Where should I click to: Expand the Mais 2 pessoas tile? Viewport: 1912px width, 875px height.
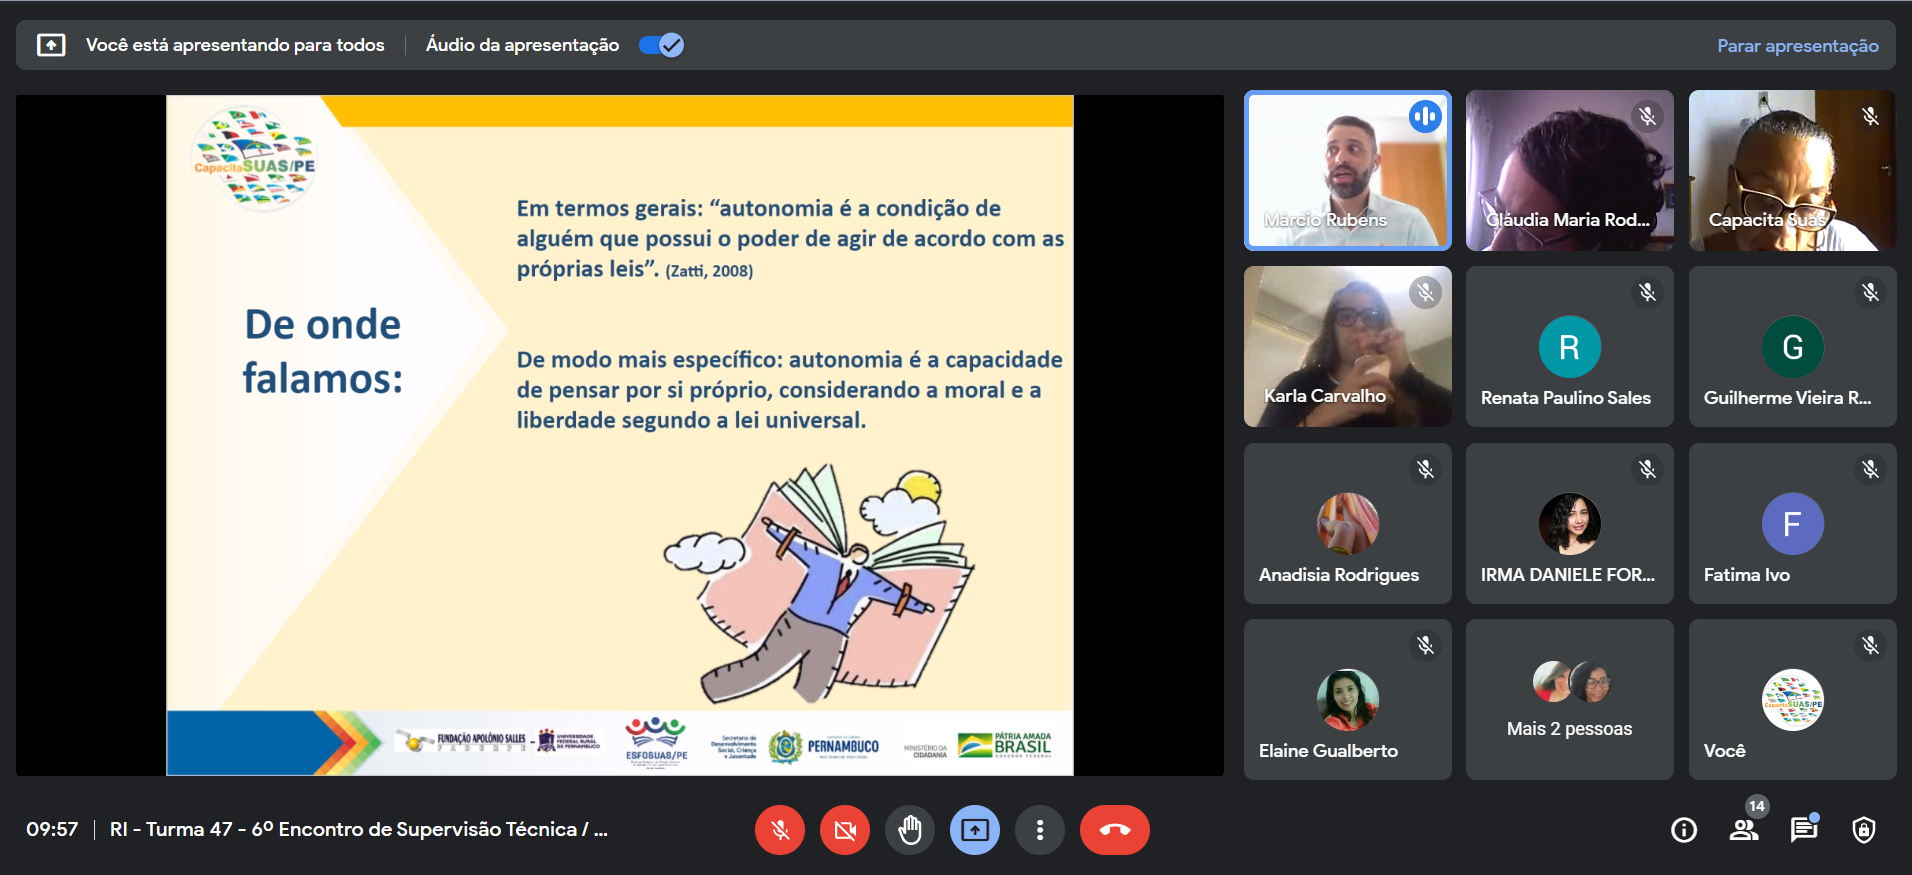(x=1569, y=699)
